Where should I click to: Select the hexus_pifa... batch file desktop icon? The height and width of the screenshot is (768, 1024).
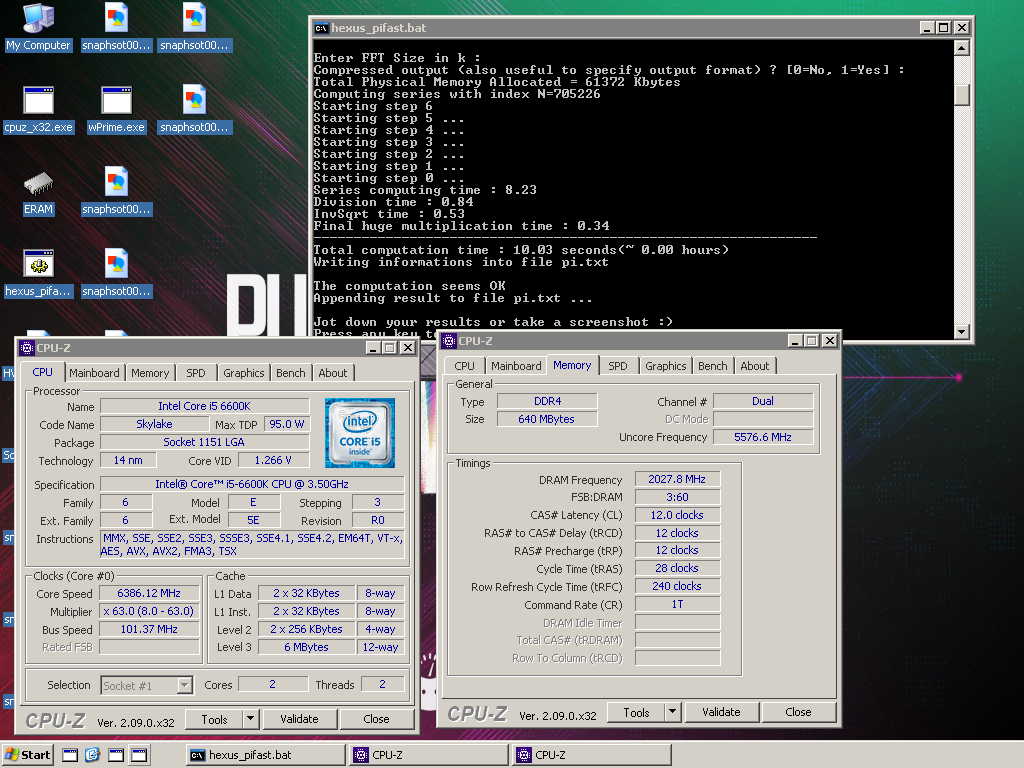point(38,274)
